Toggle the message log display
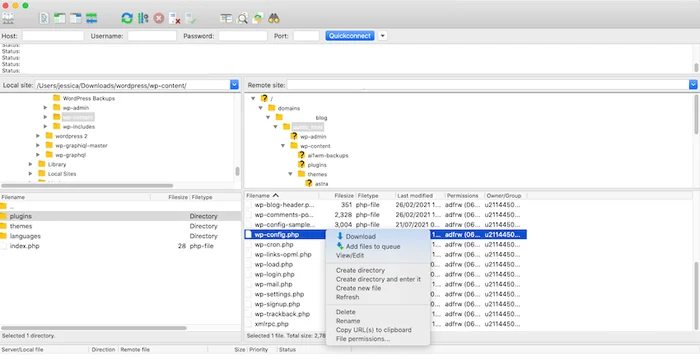The width and height of the screenshot is (700, 361). click(44, 18)
